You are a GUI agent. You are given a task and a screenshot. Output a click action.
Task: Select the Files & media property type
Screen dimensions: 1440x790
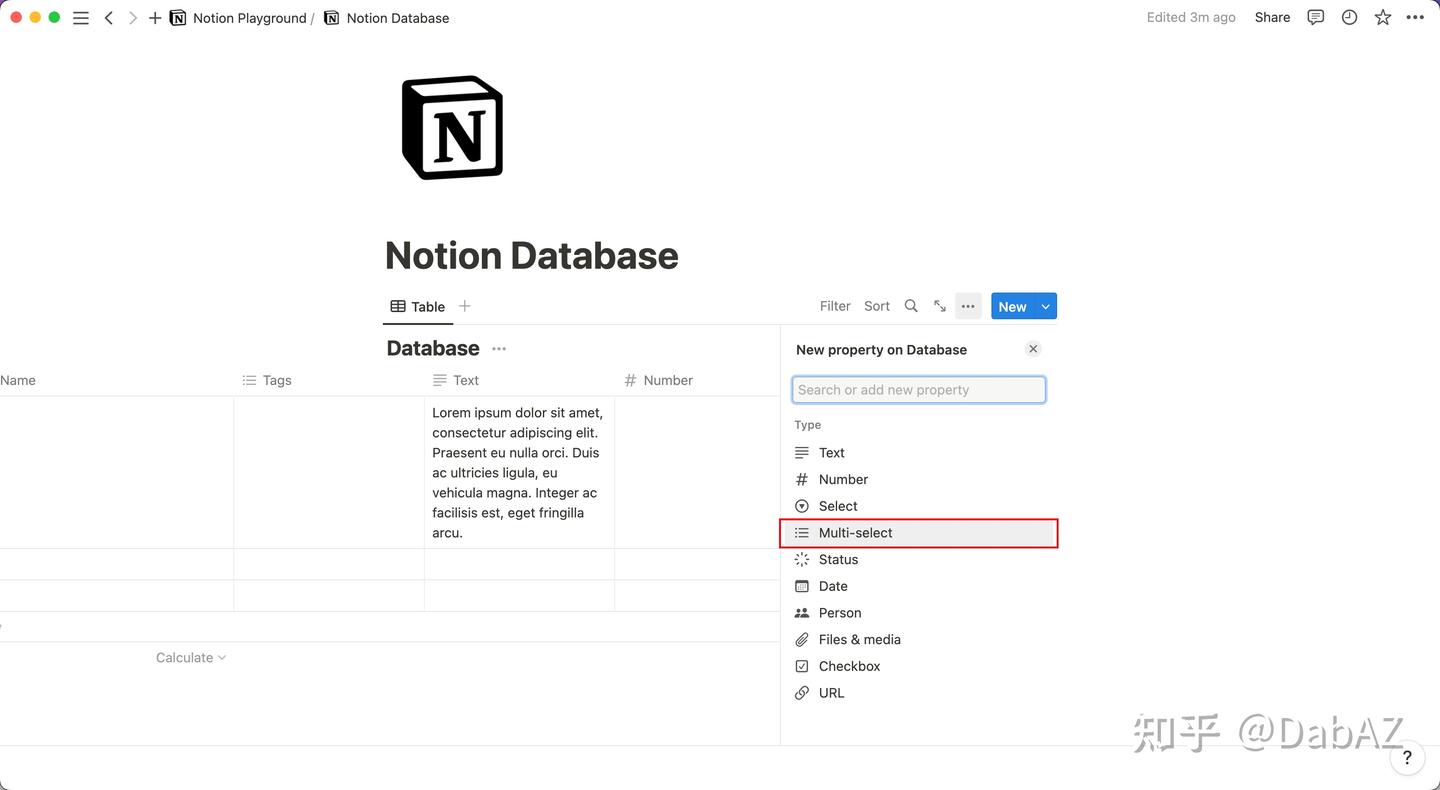(x=859, y=639)
